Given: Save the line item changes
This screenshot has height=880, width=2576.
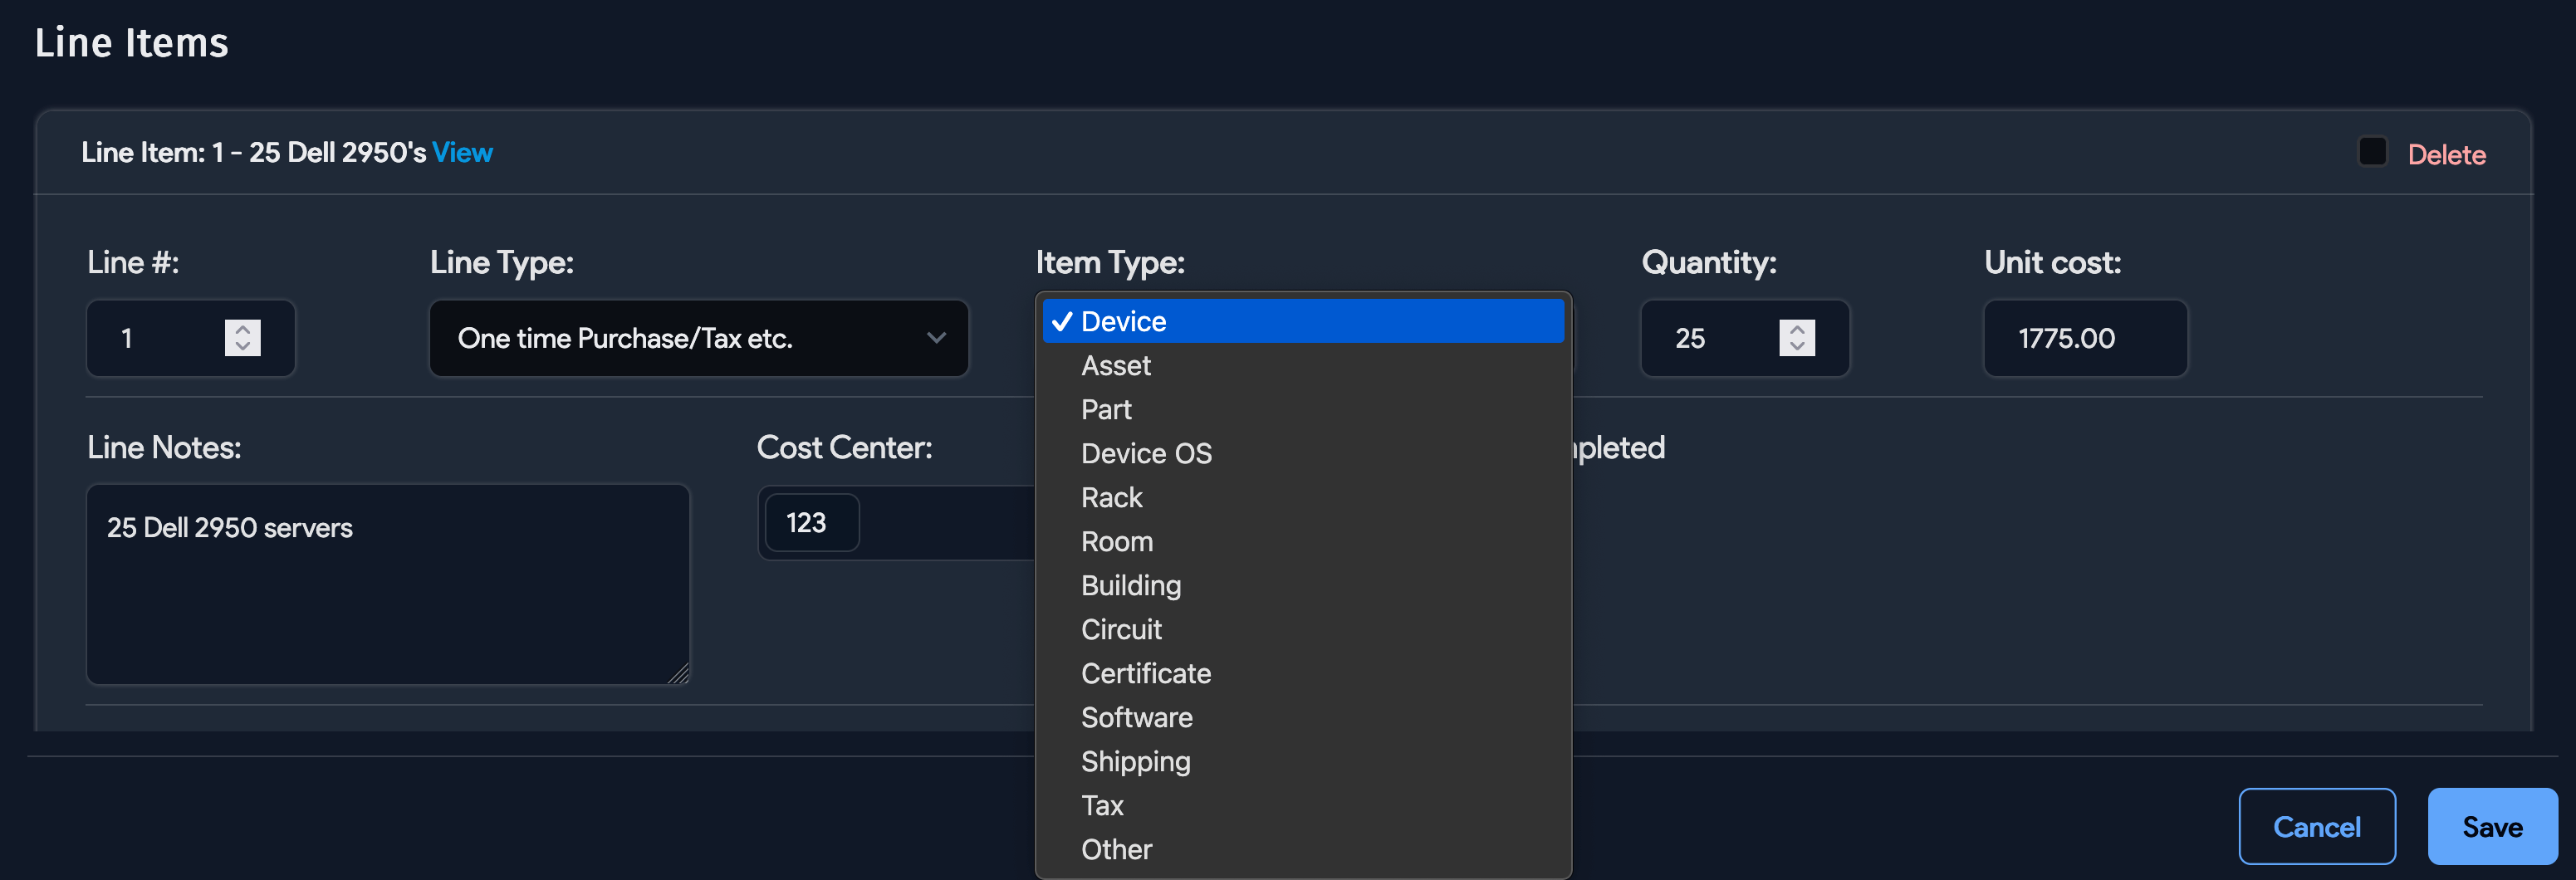Looking at the screenshot, I should tap(2491, 827).
